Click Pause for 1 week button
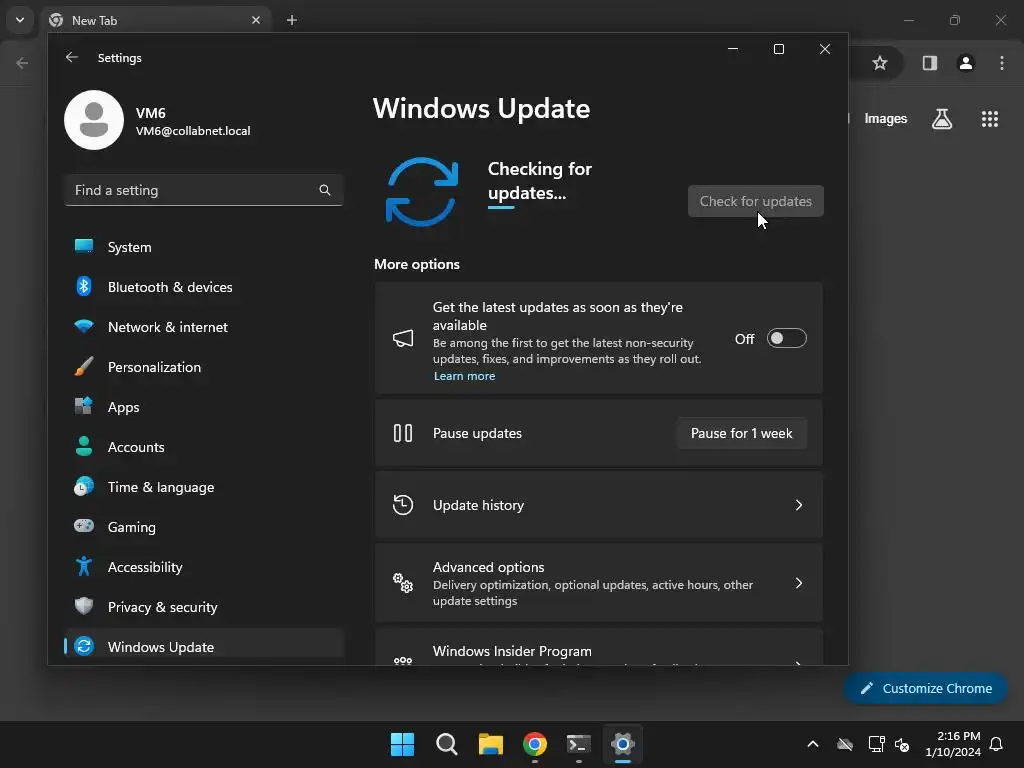The image size is (1024, 768). 741,434
